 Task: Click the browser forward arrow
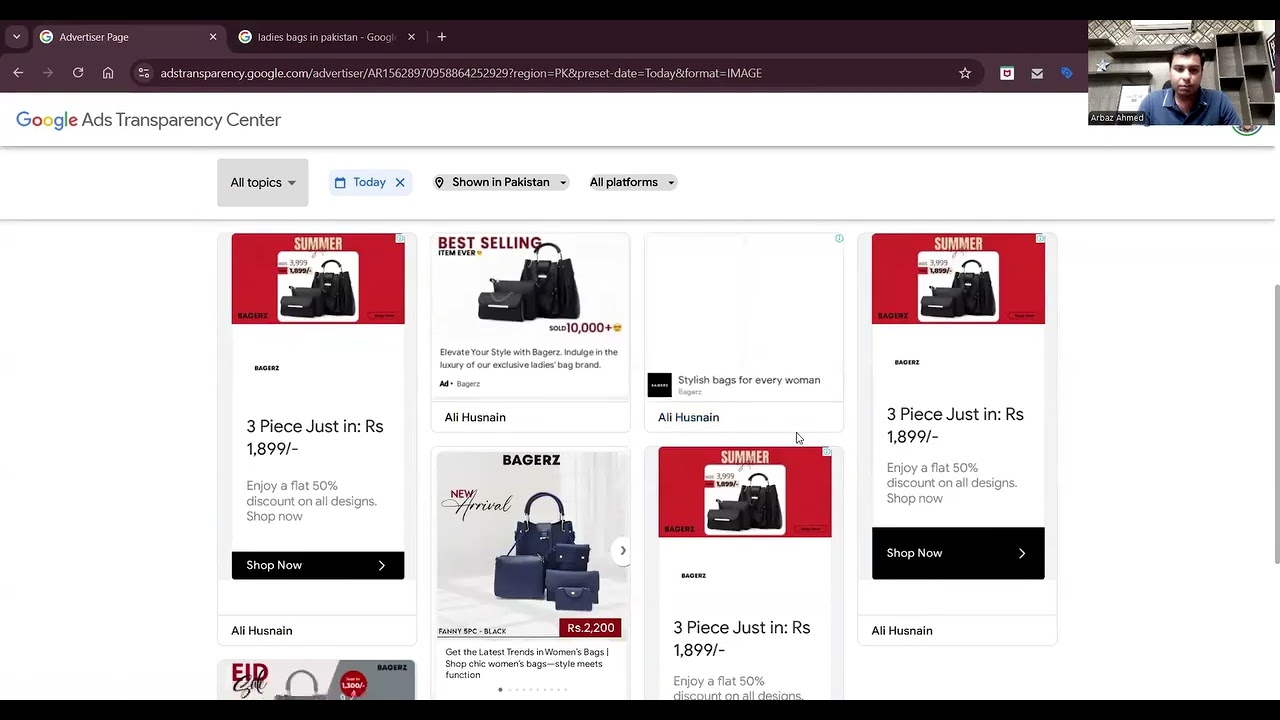point(47,73)
